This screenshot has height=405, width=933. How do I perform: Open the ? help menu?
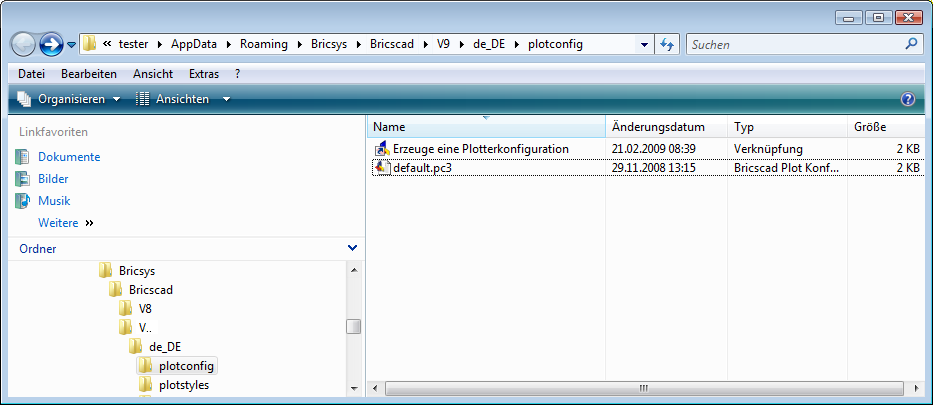click(x=238, y=74)
